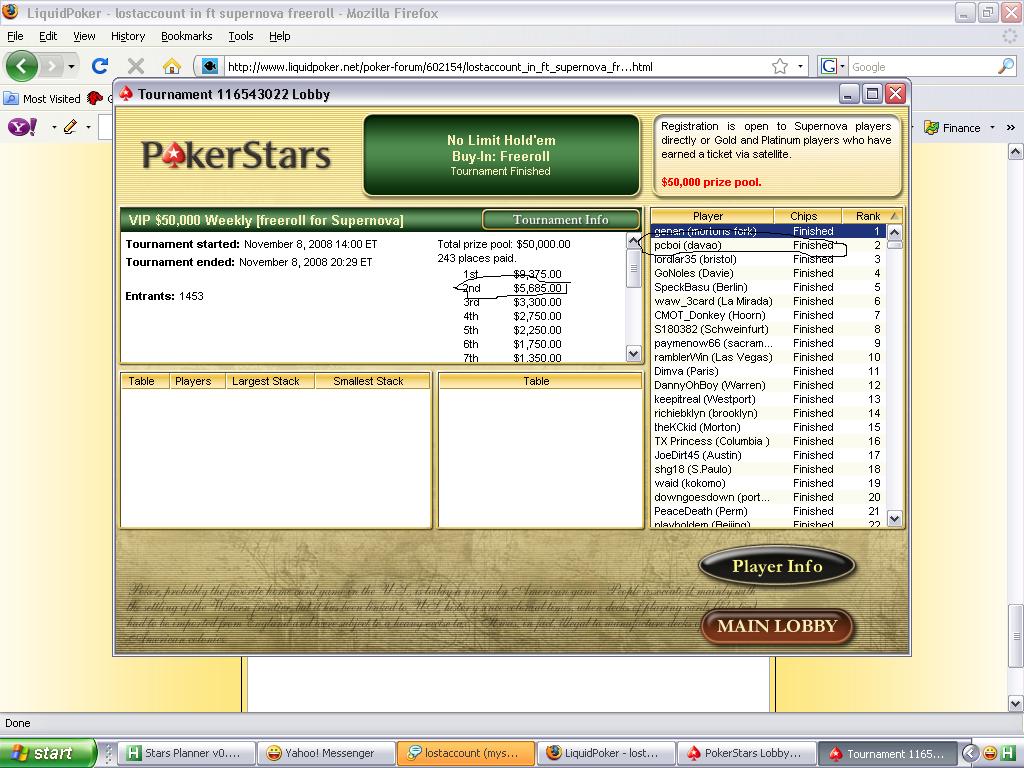Open the Tools menu
The height and width of the screenshot is (768, 1024).
[241, 37]
